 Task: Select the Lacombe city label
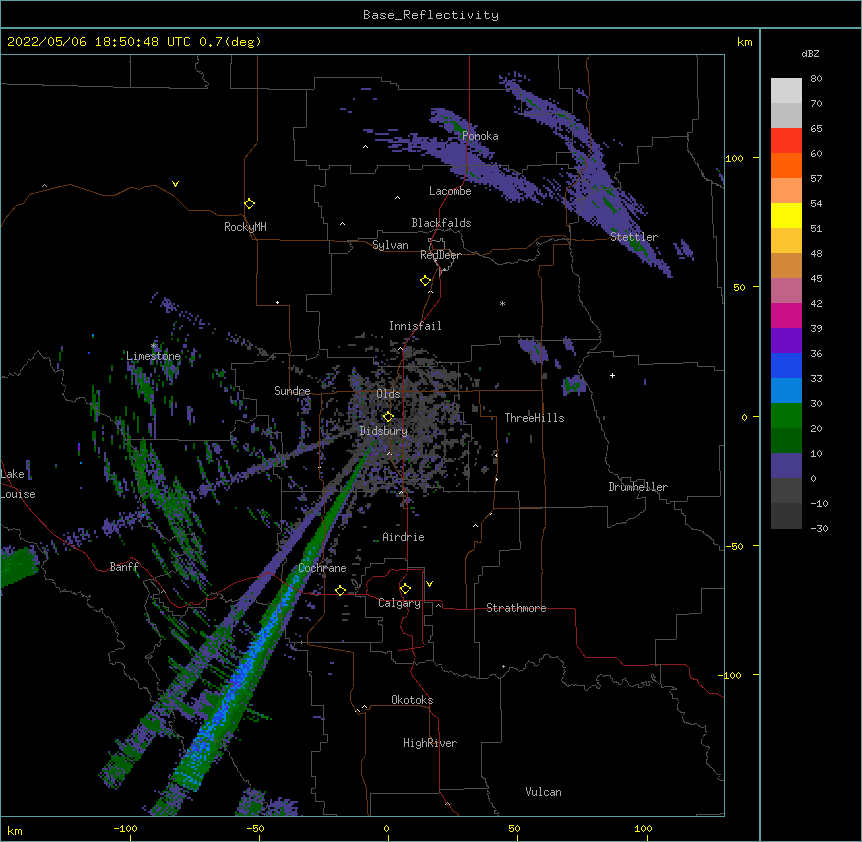click(450, 191)
